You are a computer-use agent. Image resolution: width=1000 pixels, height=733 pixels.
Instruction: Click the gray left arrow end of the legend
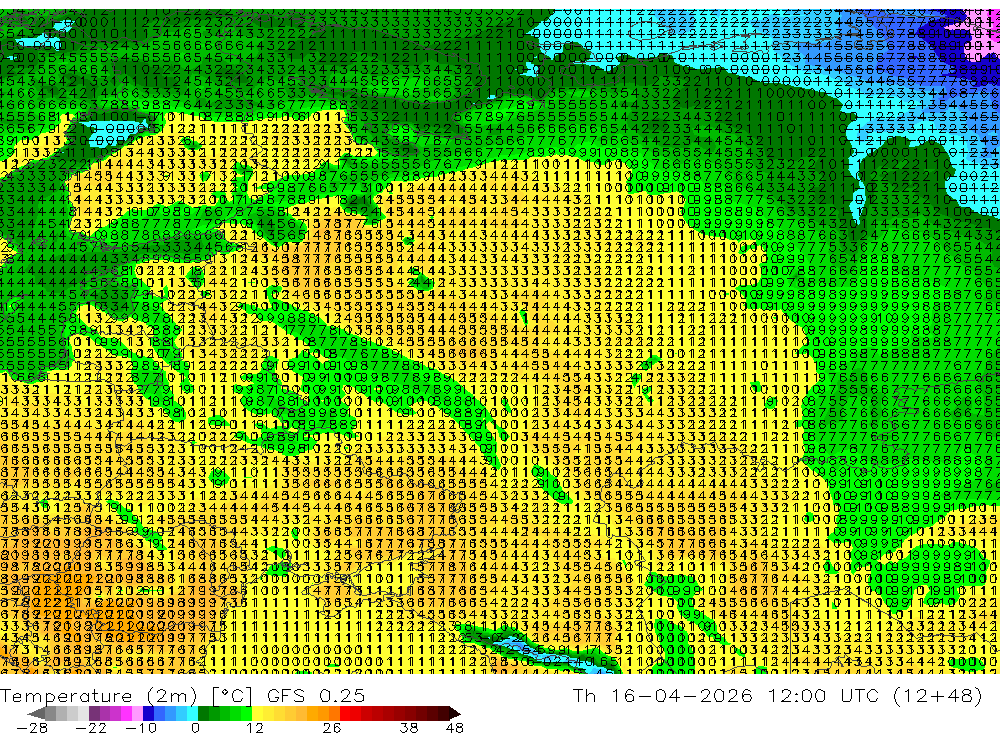click(37, 713)
